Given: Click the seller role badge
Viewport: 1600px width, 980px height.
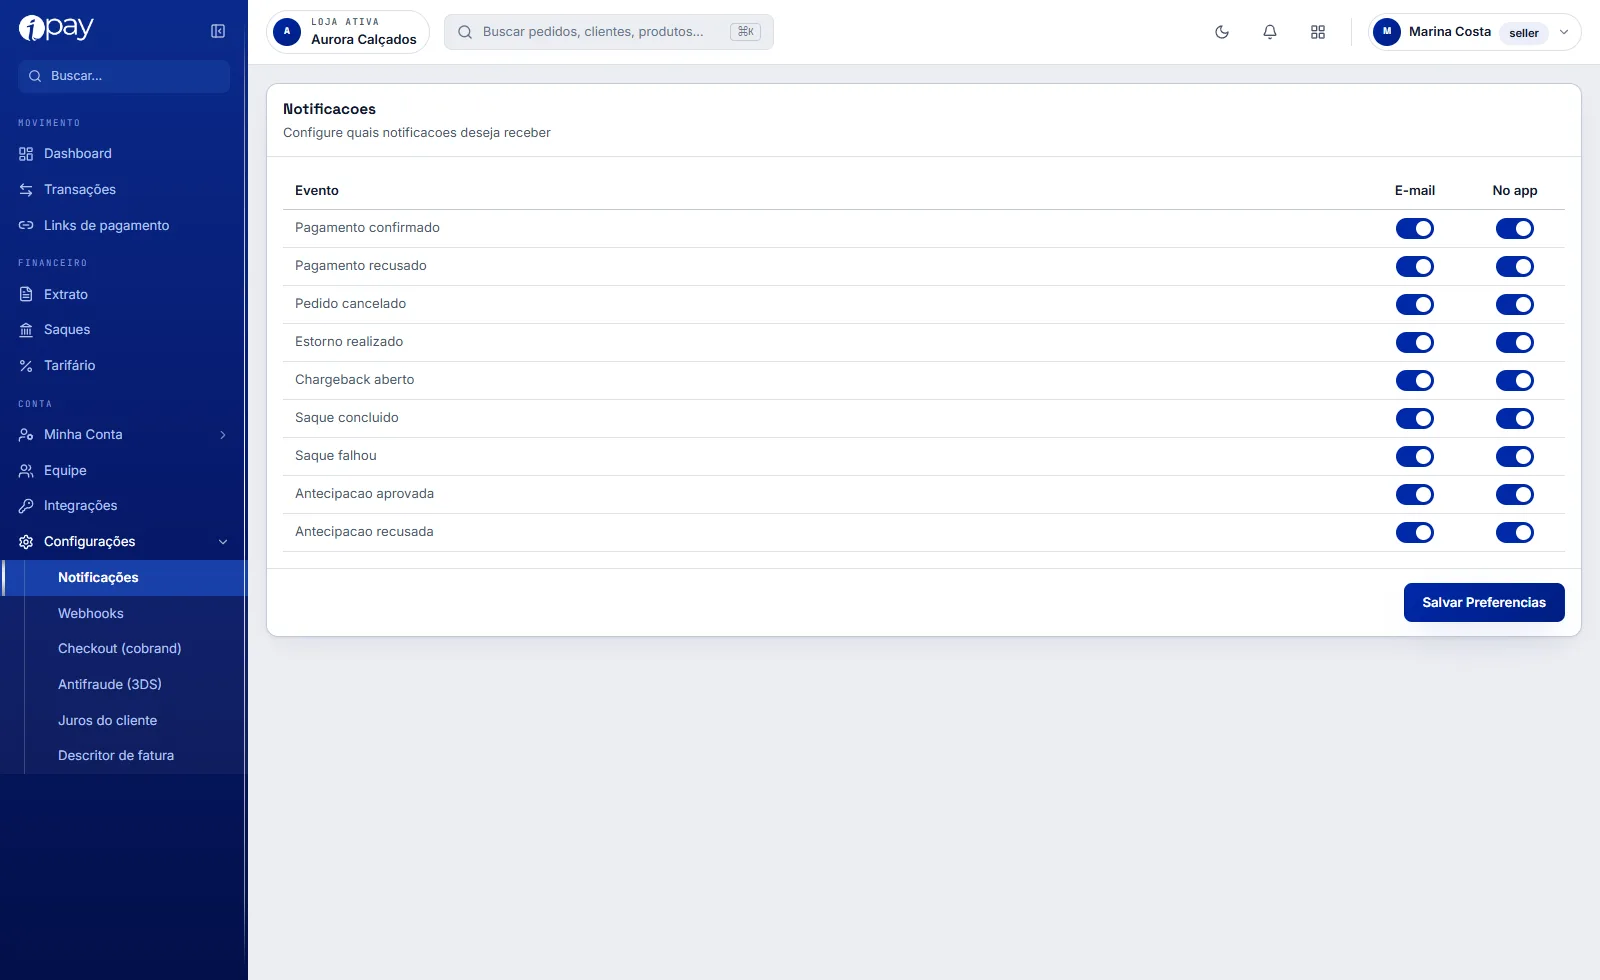Looking at the screenshot, I should [1524, 33].
